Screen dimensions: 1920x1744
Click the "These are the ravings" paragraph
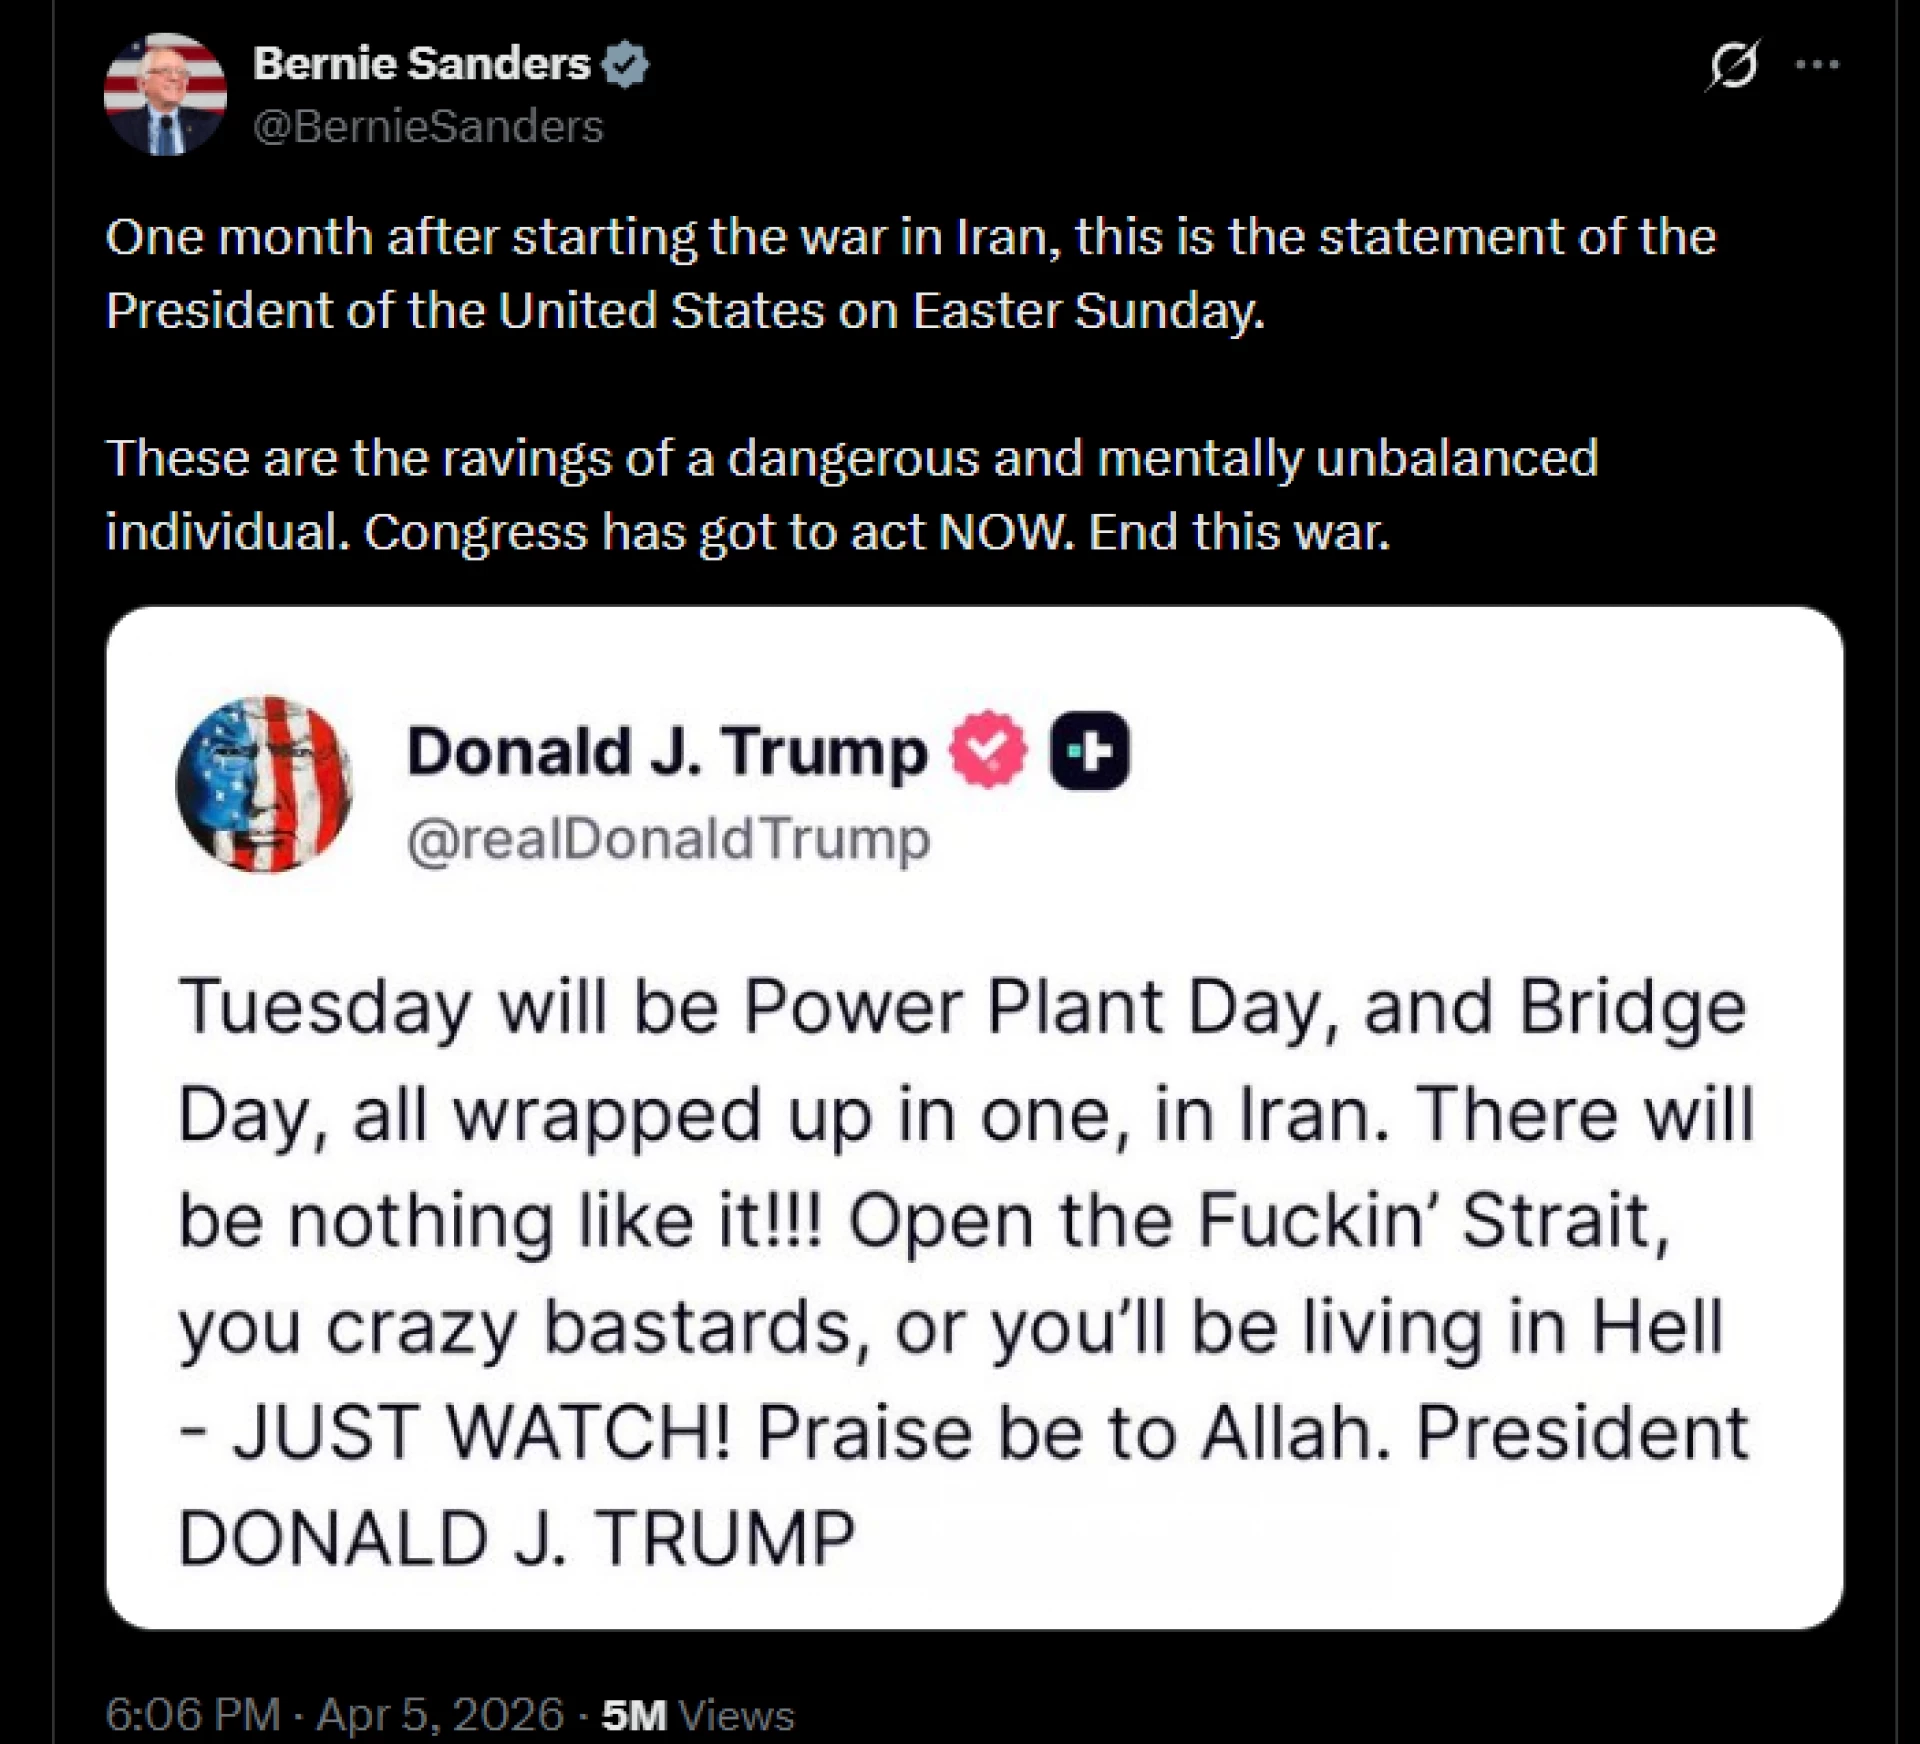pyautogui.click(x=852, y=494)
